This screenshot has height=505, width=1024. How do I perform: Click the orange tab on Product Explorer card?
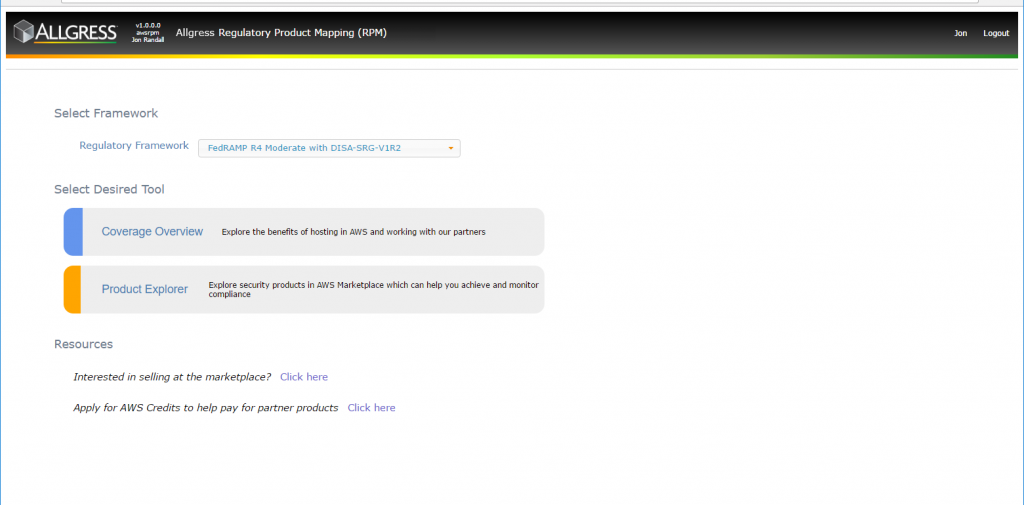pyautogui.click(x=72, y=289)
